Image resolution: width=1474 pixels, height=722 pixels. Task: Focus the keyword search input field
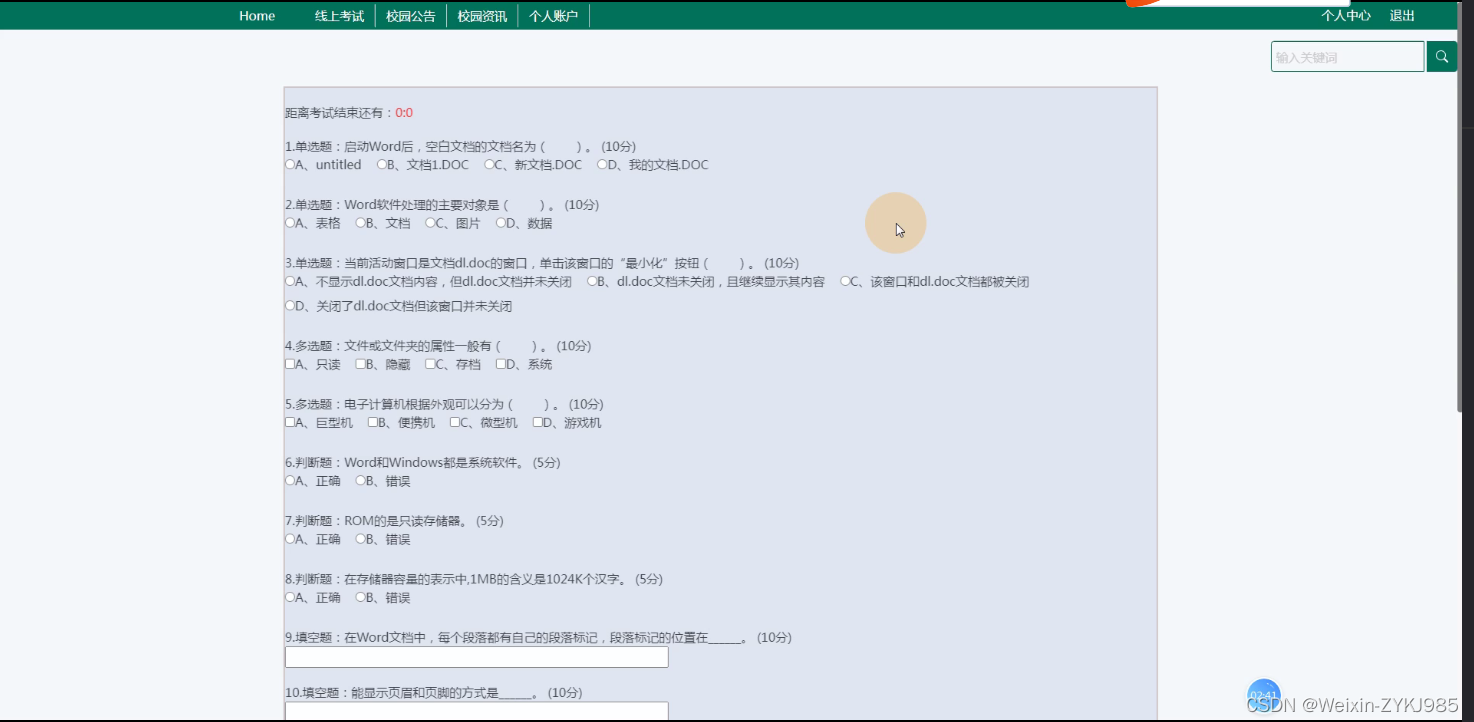pyautogui.click(x=1347, y=57)
